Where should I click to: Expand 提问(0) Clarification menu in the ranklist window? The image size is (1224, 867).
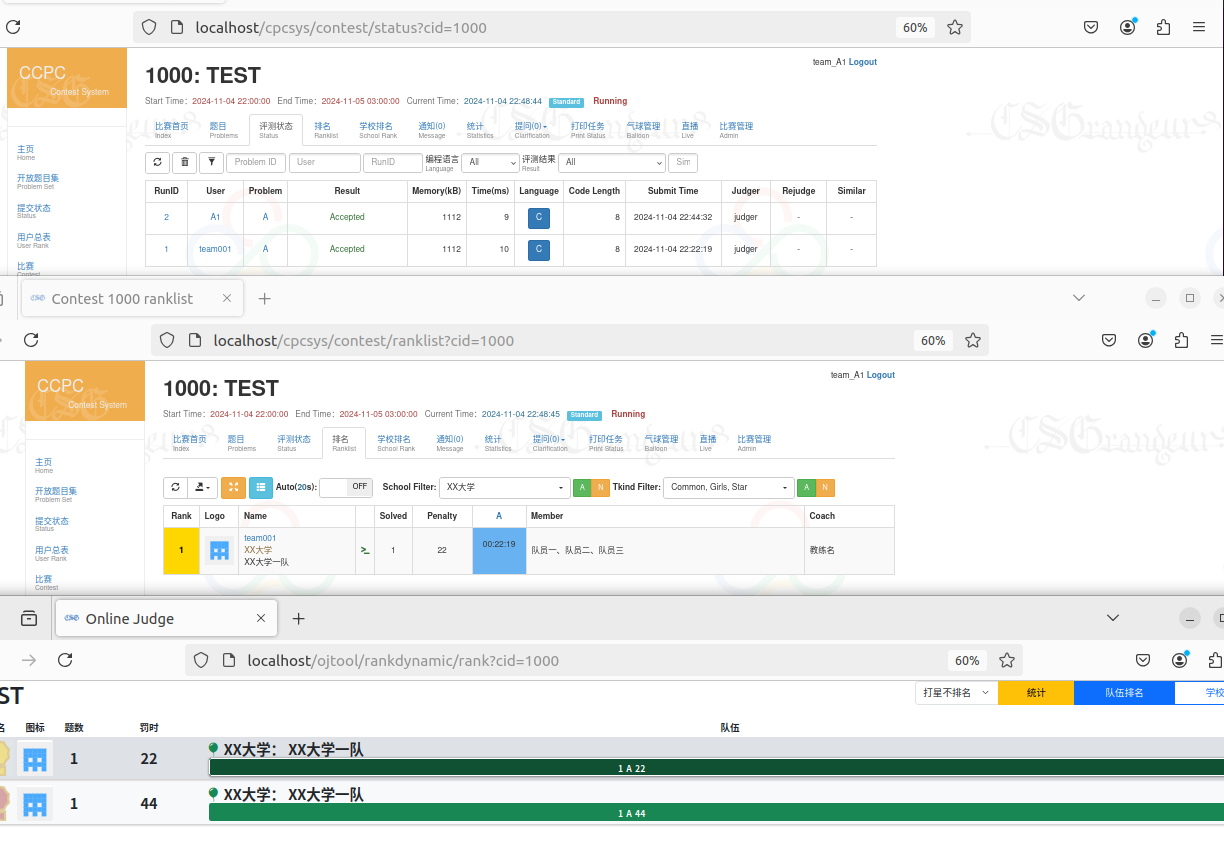click(x=550, y=443)
